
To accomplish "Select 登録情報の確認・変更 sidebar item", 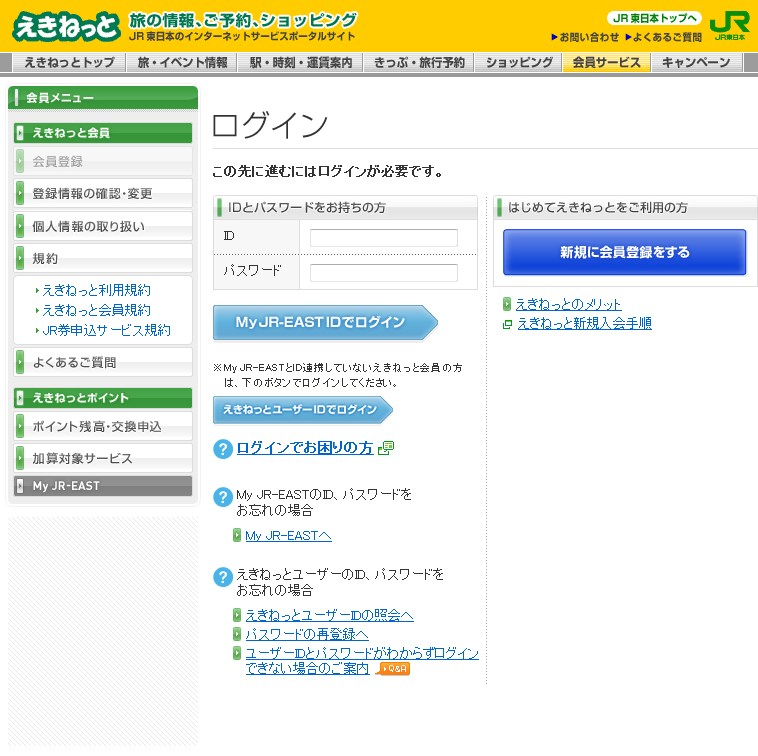I will [x=103, y=193].
